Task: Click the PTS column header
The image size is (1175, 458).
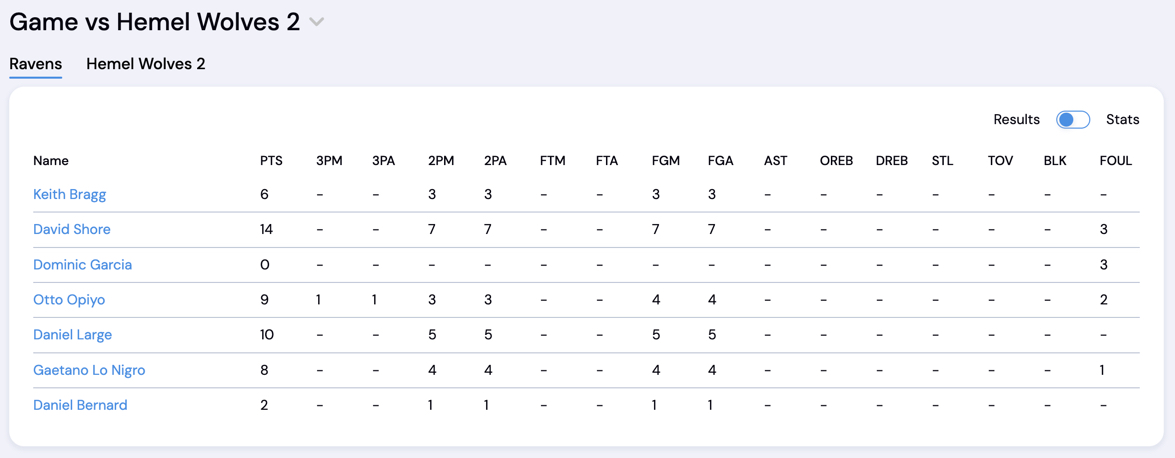Action: point(271,161)
